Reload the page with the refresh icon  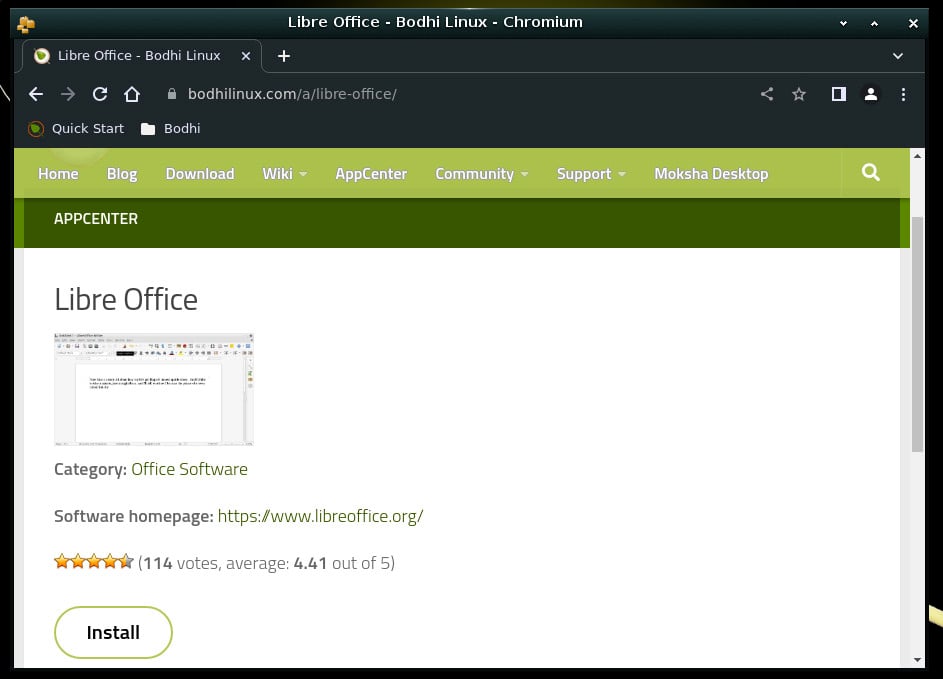[x=100, y=94]
